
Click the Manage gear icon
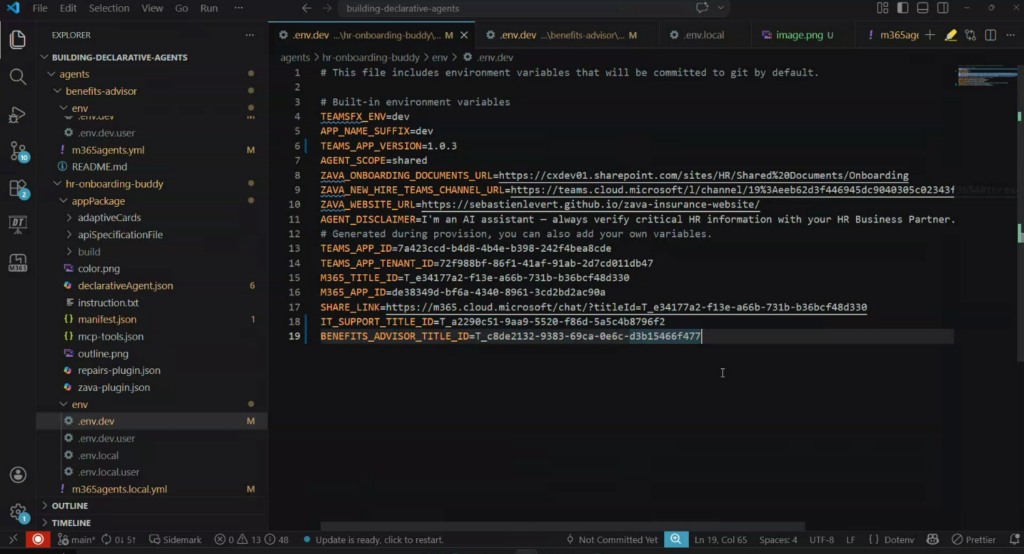[x=17, y=512]
